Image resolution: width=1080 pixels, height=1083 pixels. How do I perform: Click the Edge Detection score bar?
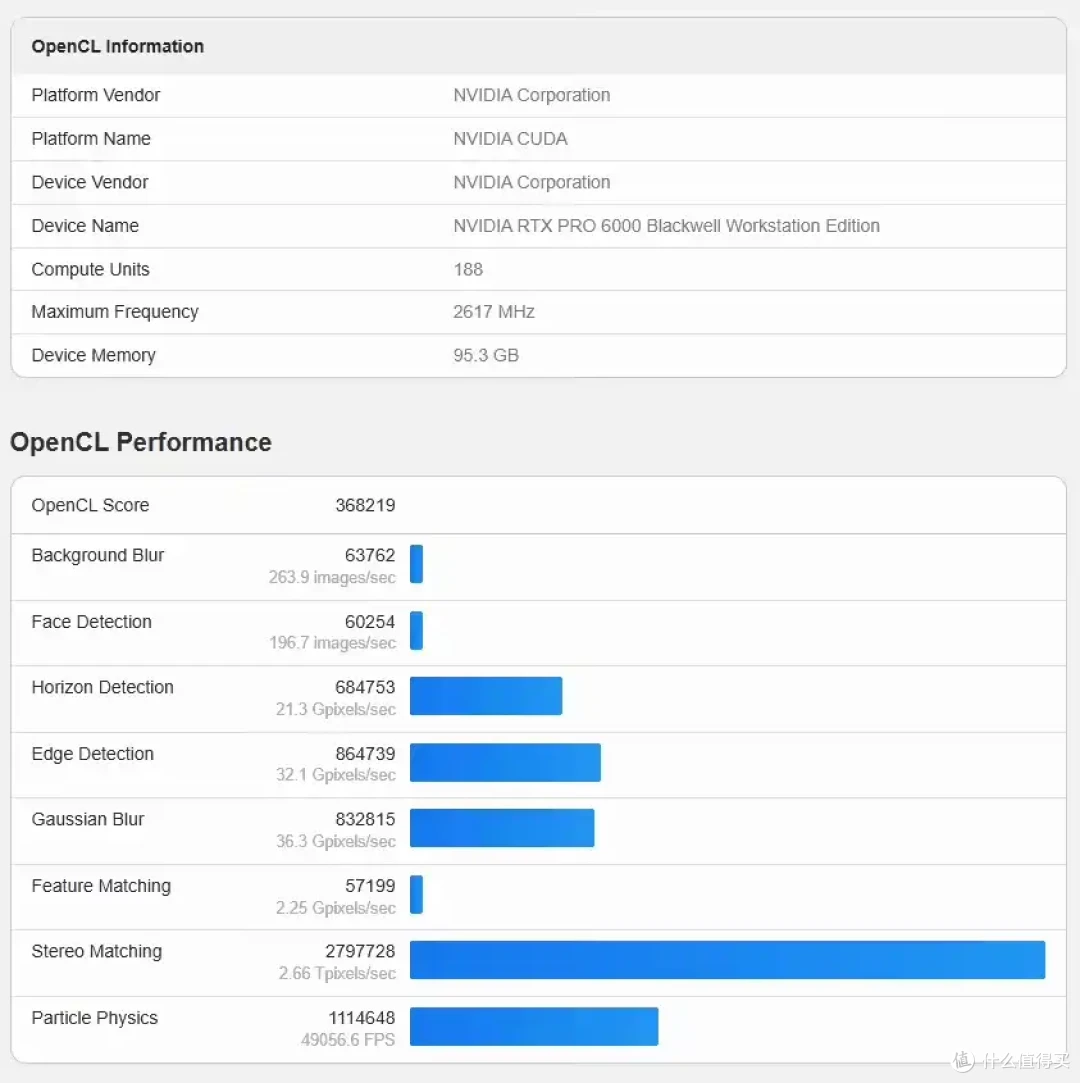point(505,763)
